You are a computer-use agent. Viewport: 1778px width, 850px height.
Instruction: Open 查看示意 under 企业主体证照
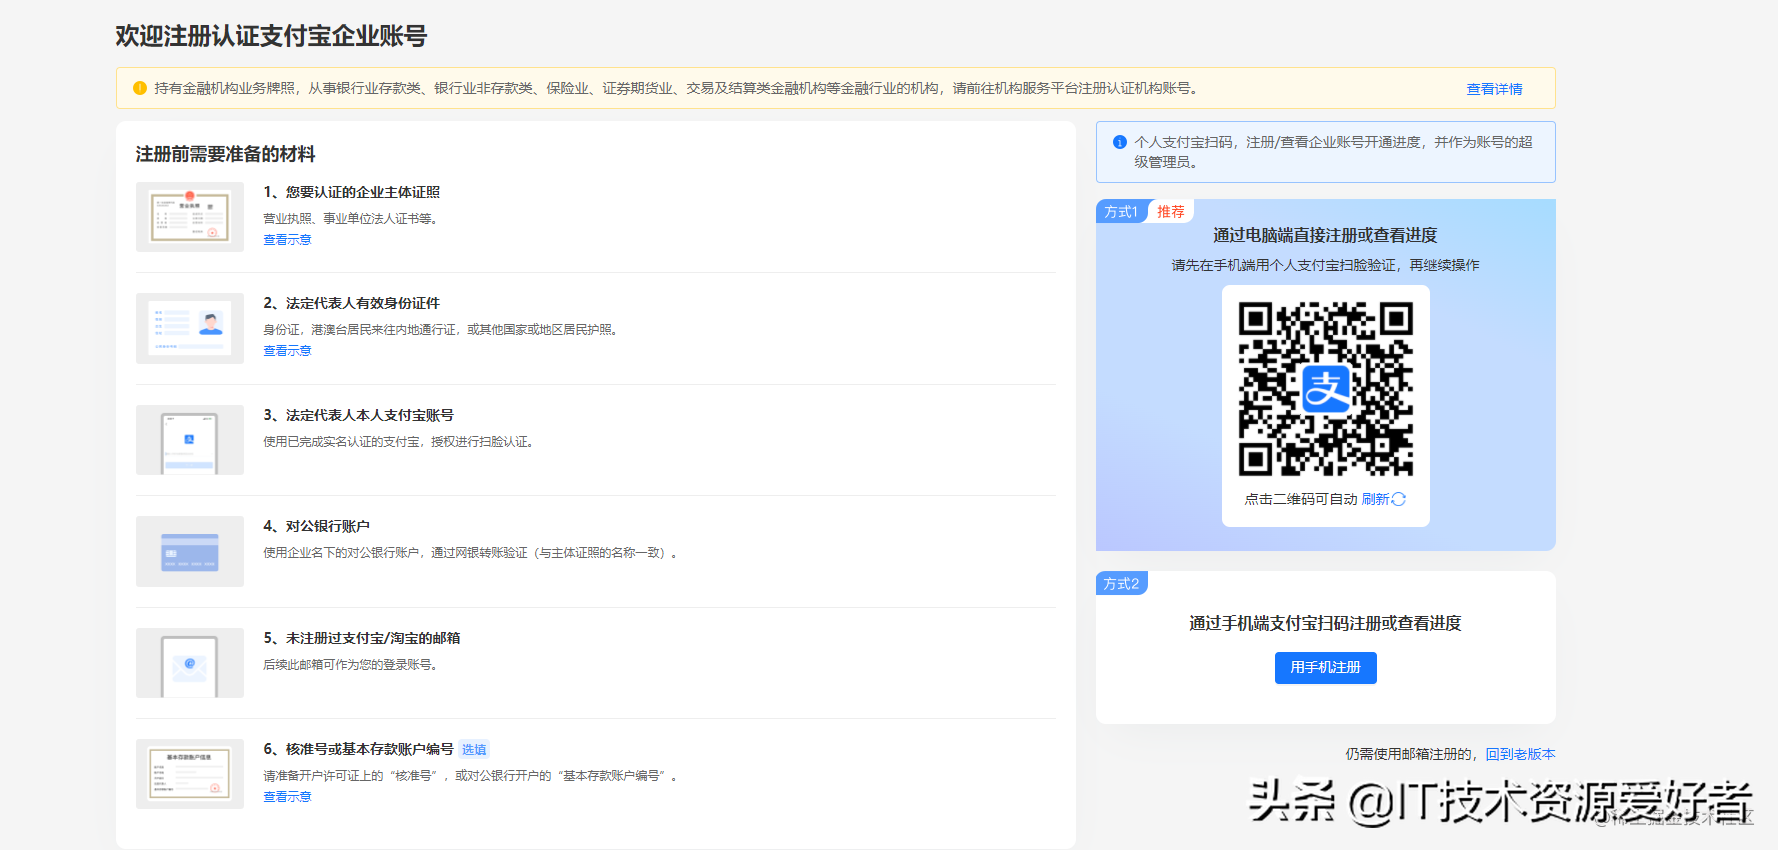coord(287,240)
